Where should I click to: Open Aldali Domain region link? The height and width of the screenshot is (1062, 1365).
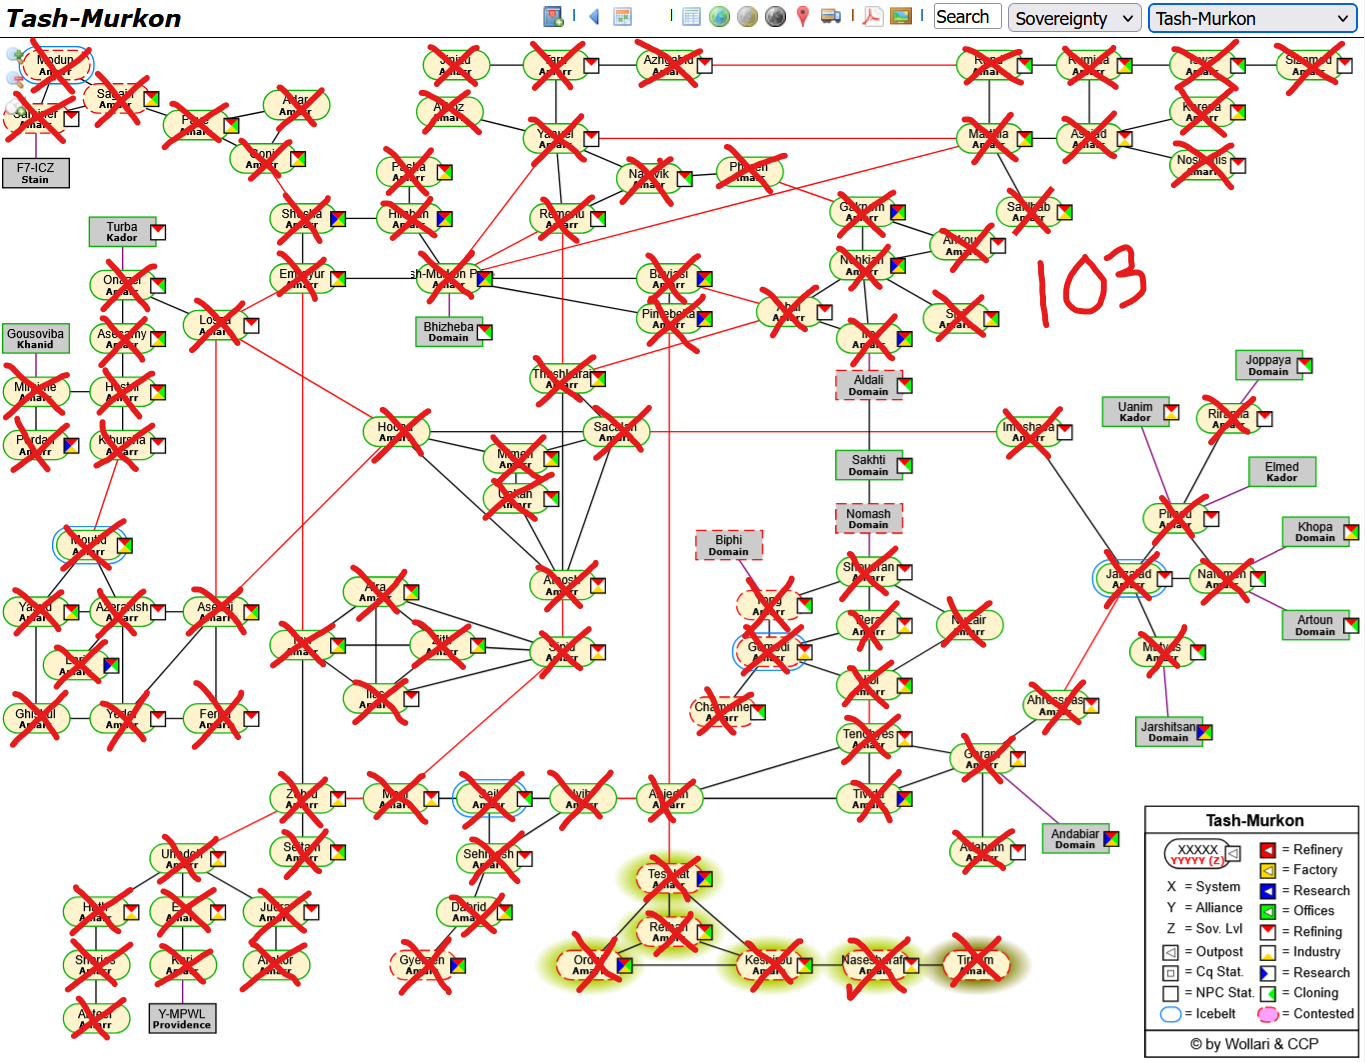point(868,385)
